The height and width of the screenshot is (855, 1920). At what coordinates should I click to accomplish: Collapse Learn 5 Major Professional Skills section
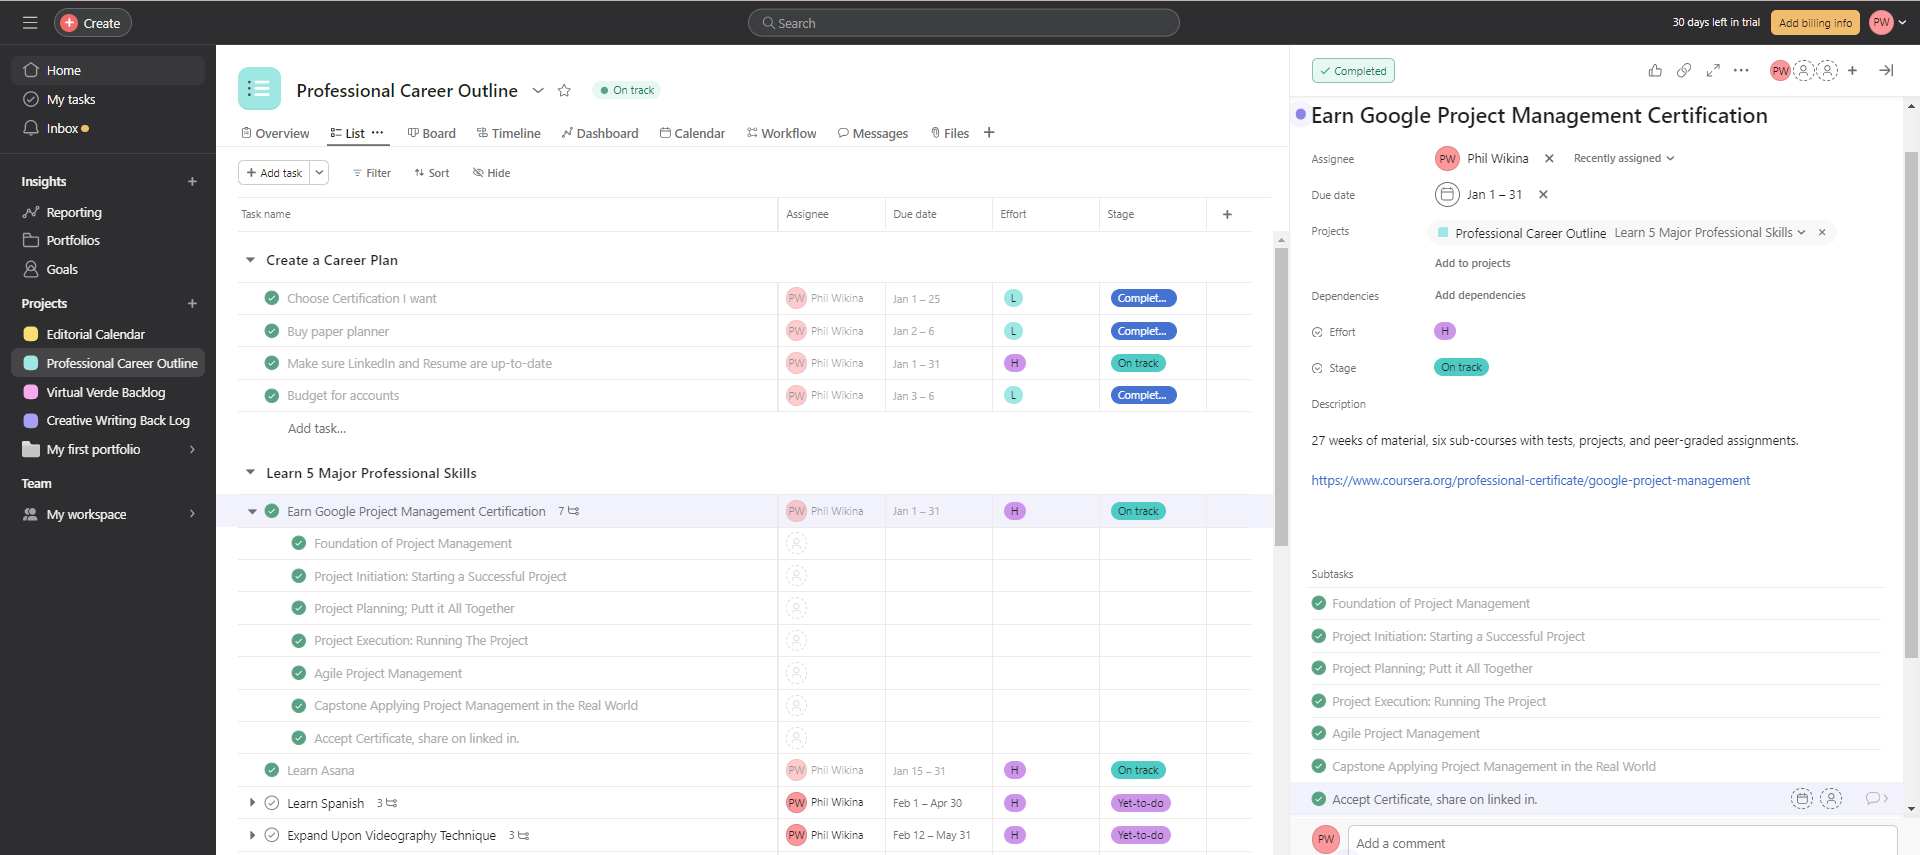coord(250,473)
